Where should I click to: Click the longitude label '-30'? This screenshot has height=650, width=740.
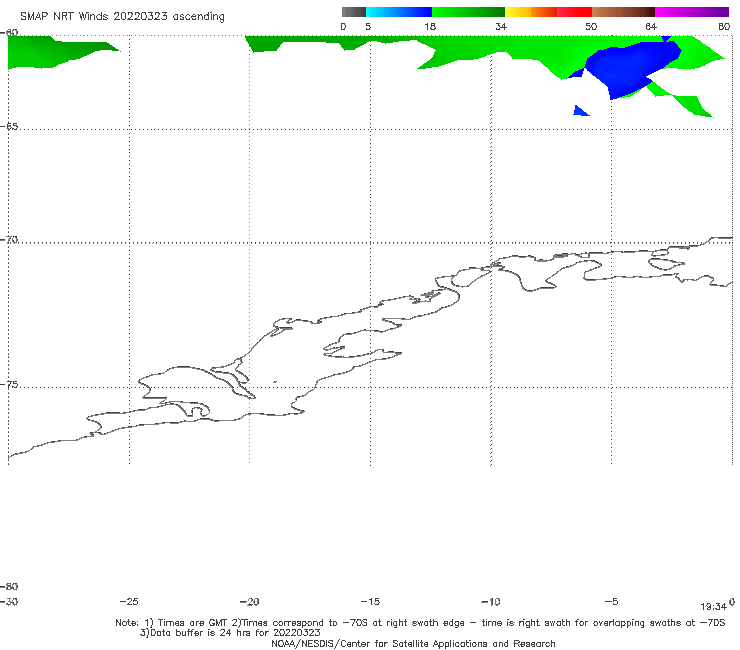[9, 602]
